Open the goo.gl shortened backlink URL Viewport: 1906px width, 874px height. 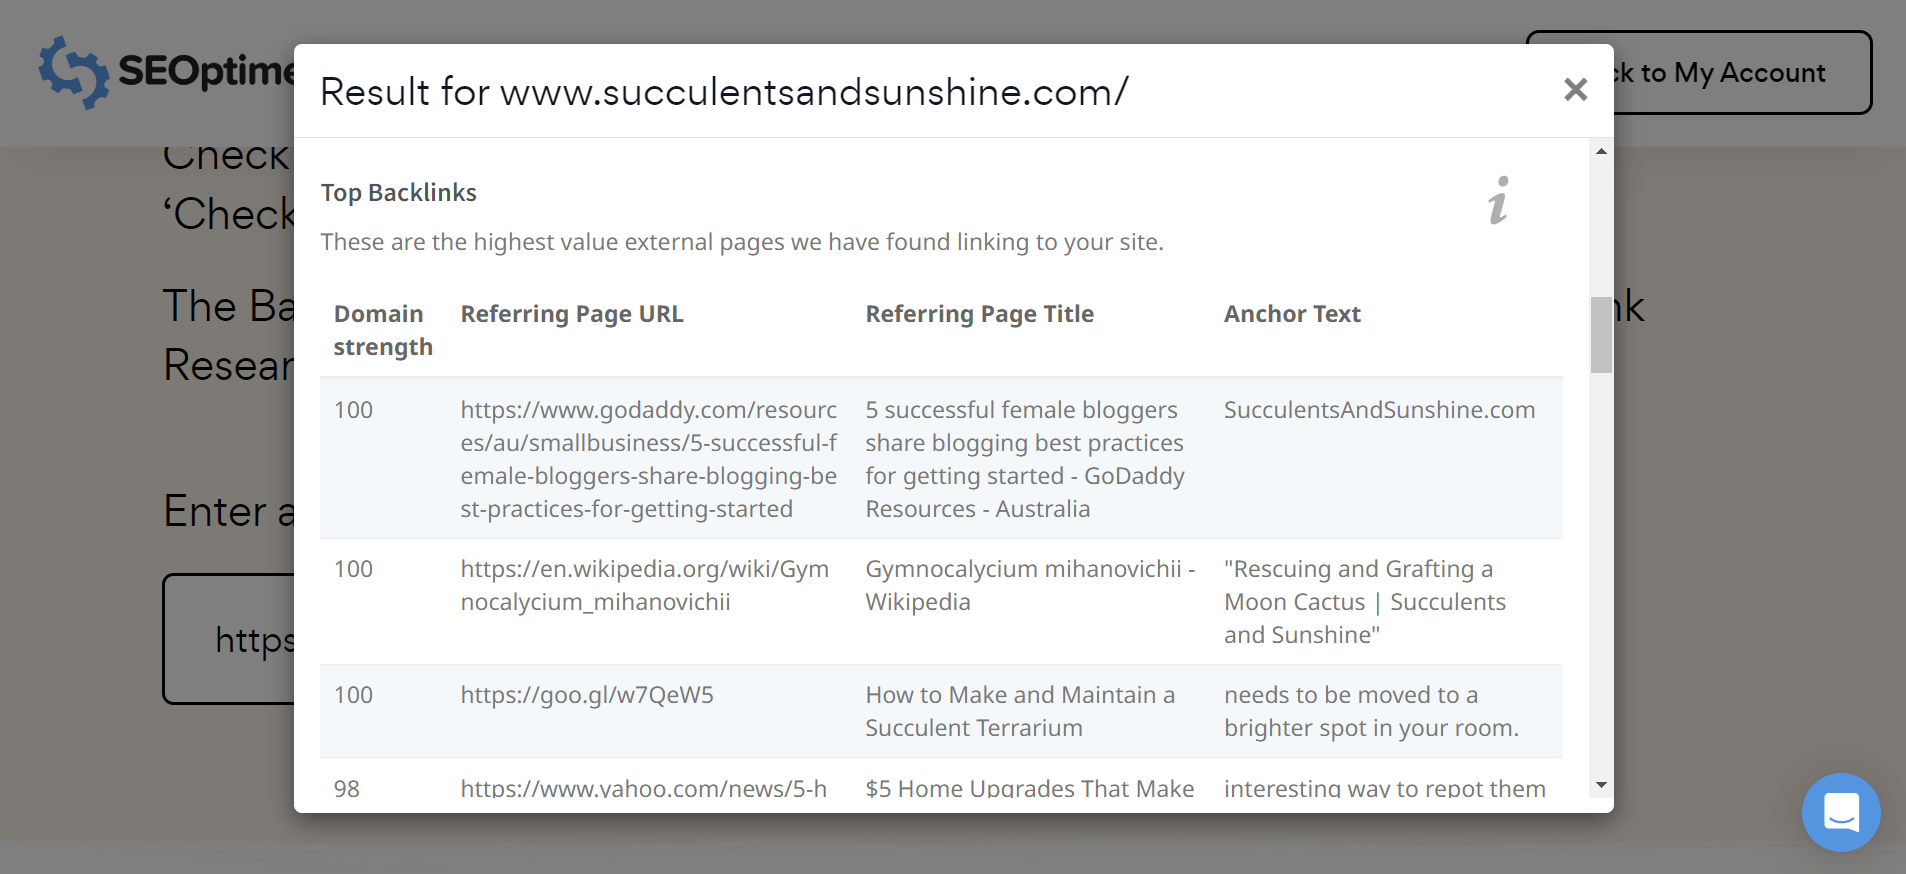pyautogui.click(x=586, y=694)
